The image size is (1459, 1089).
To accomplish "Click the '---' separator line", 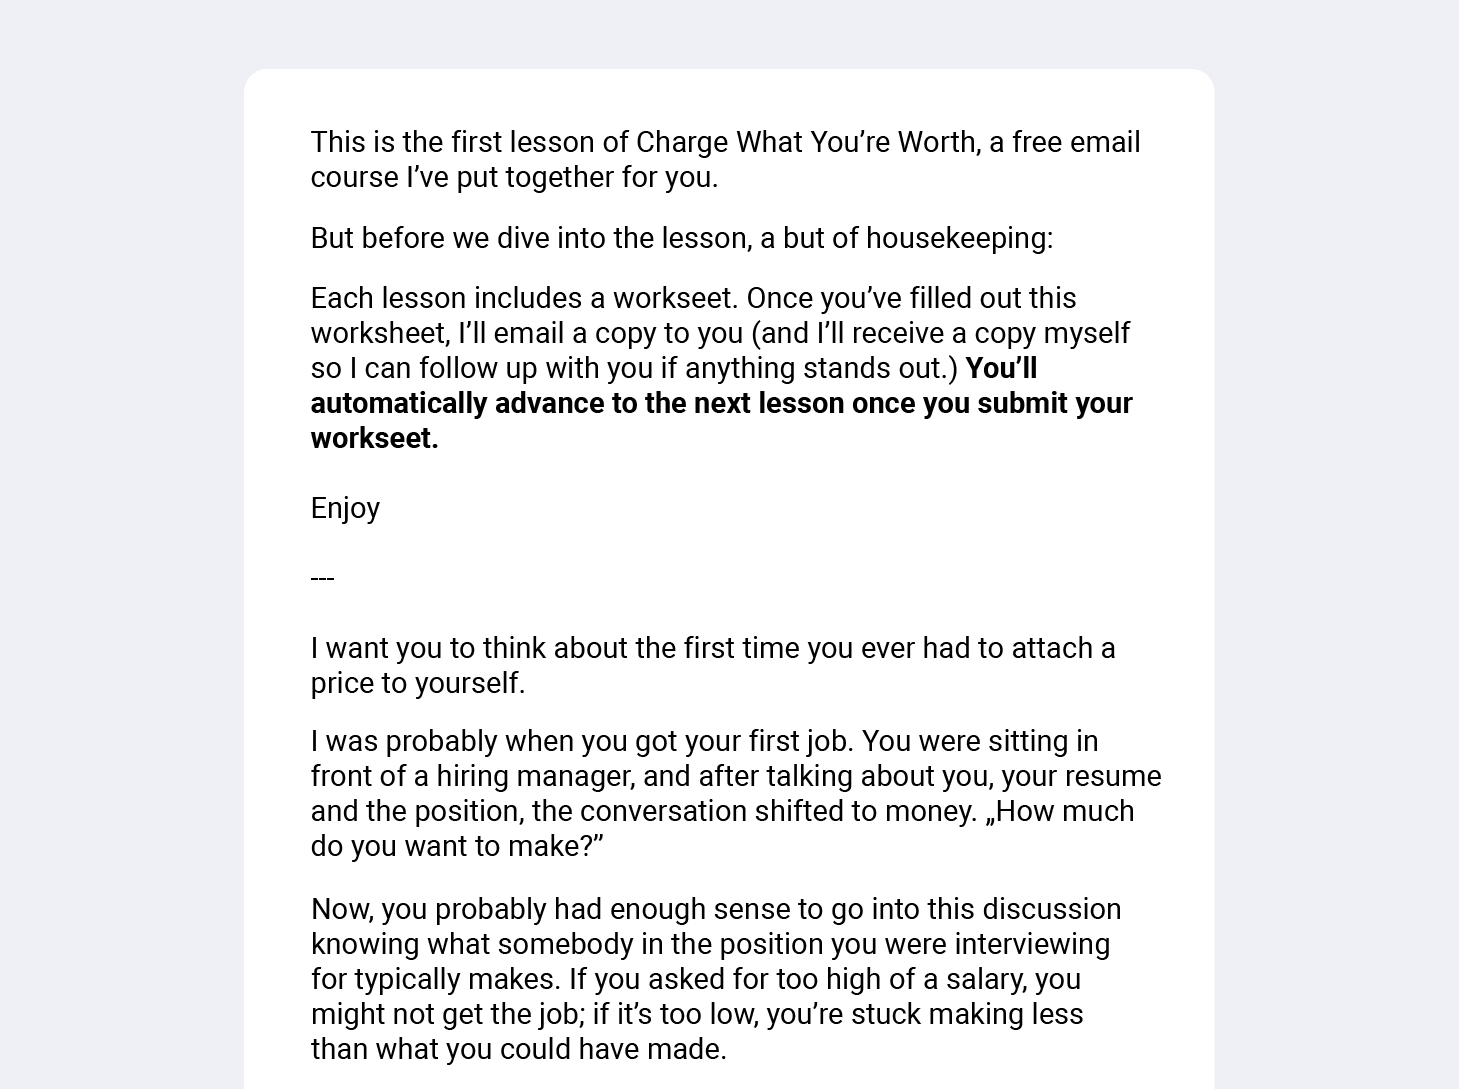I will coord(322,578).
